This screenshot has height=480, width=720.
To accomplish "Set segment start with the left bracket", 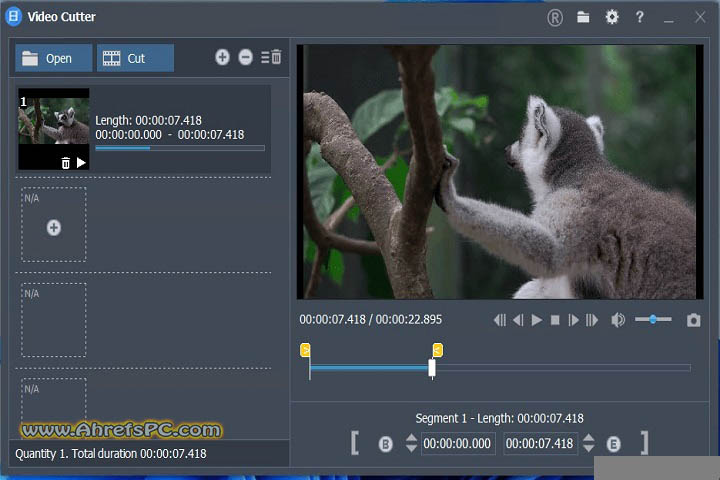I will (x=354, y=443).
